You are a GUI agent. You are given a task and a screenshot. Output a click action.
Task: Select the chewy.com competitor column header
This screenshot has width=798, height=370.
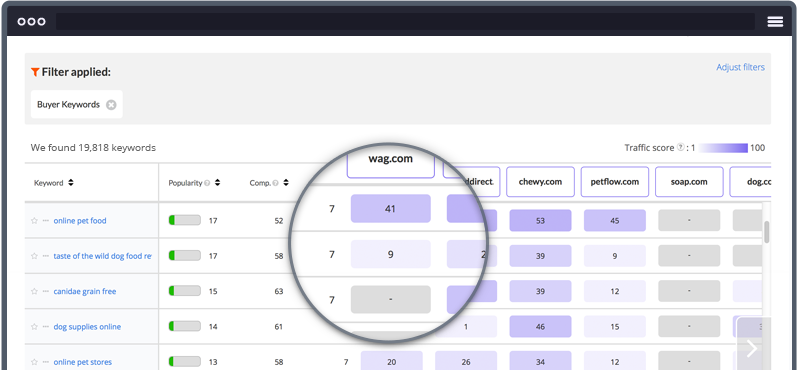click(x=540, y=182)
